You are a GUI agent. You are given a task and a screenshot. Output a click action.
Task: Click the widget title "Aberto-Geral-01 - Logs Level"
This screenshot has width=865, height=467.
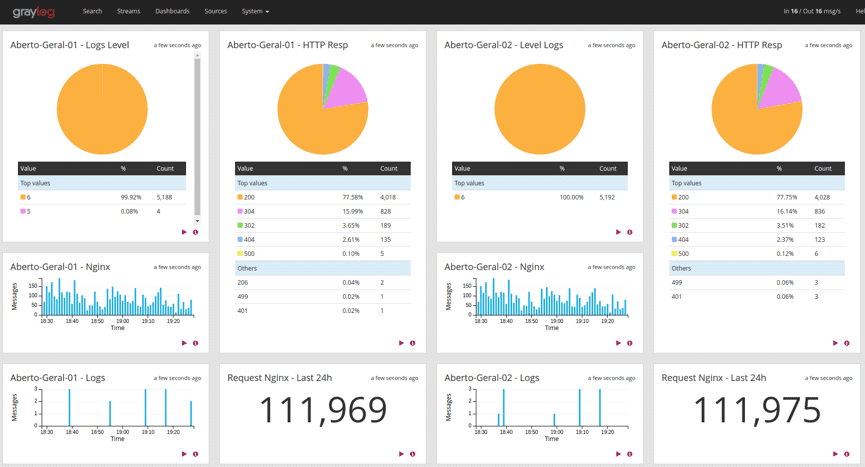(x=70, y=45)
